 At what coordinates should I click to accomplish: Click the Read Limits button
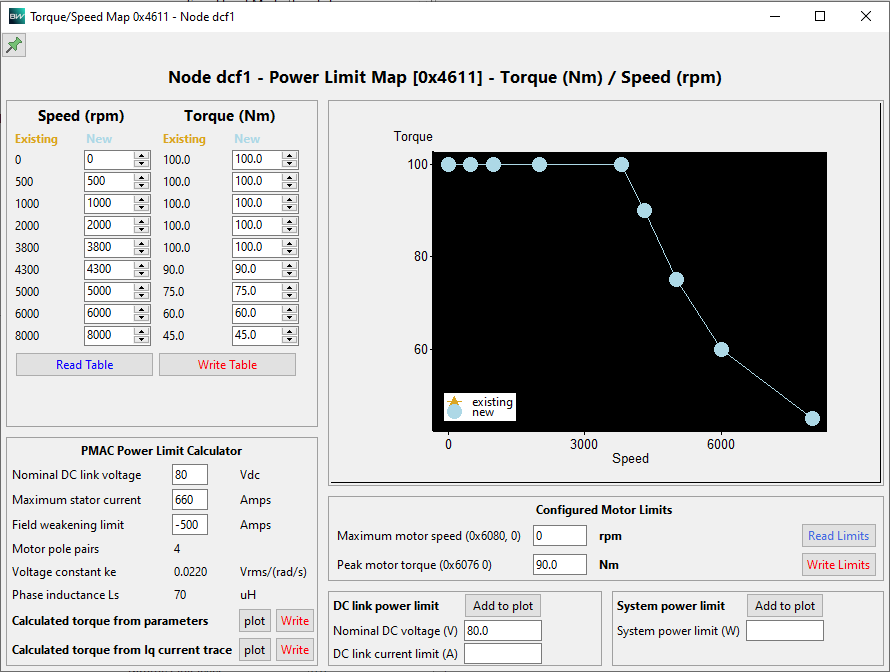click(x=838, y=536)
